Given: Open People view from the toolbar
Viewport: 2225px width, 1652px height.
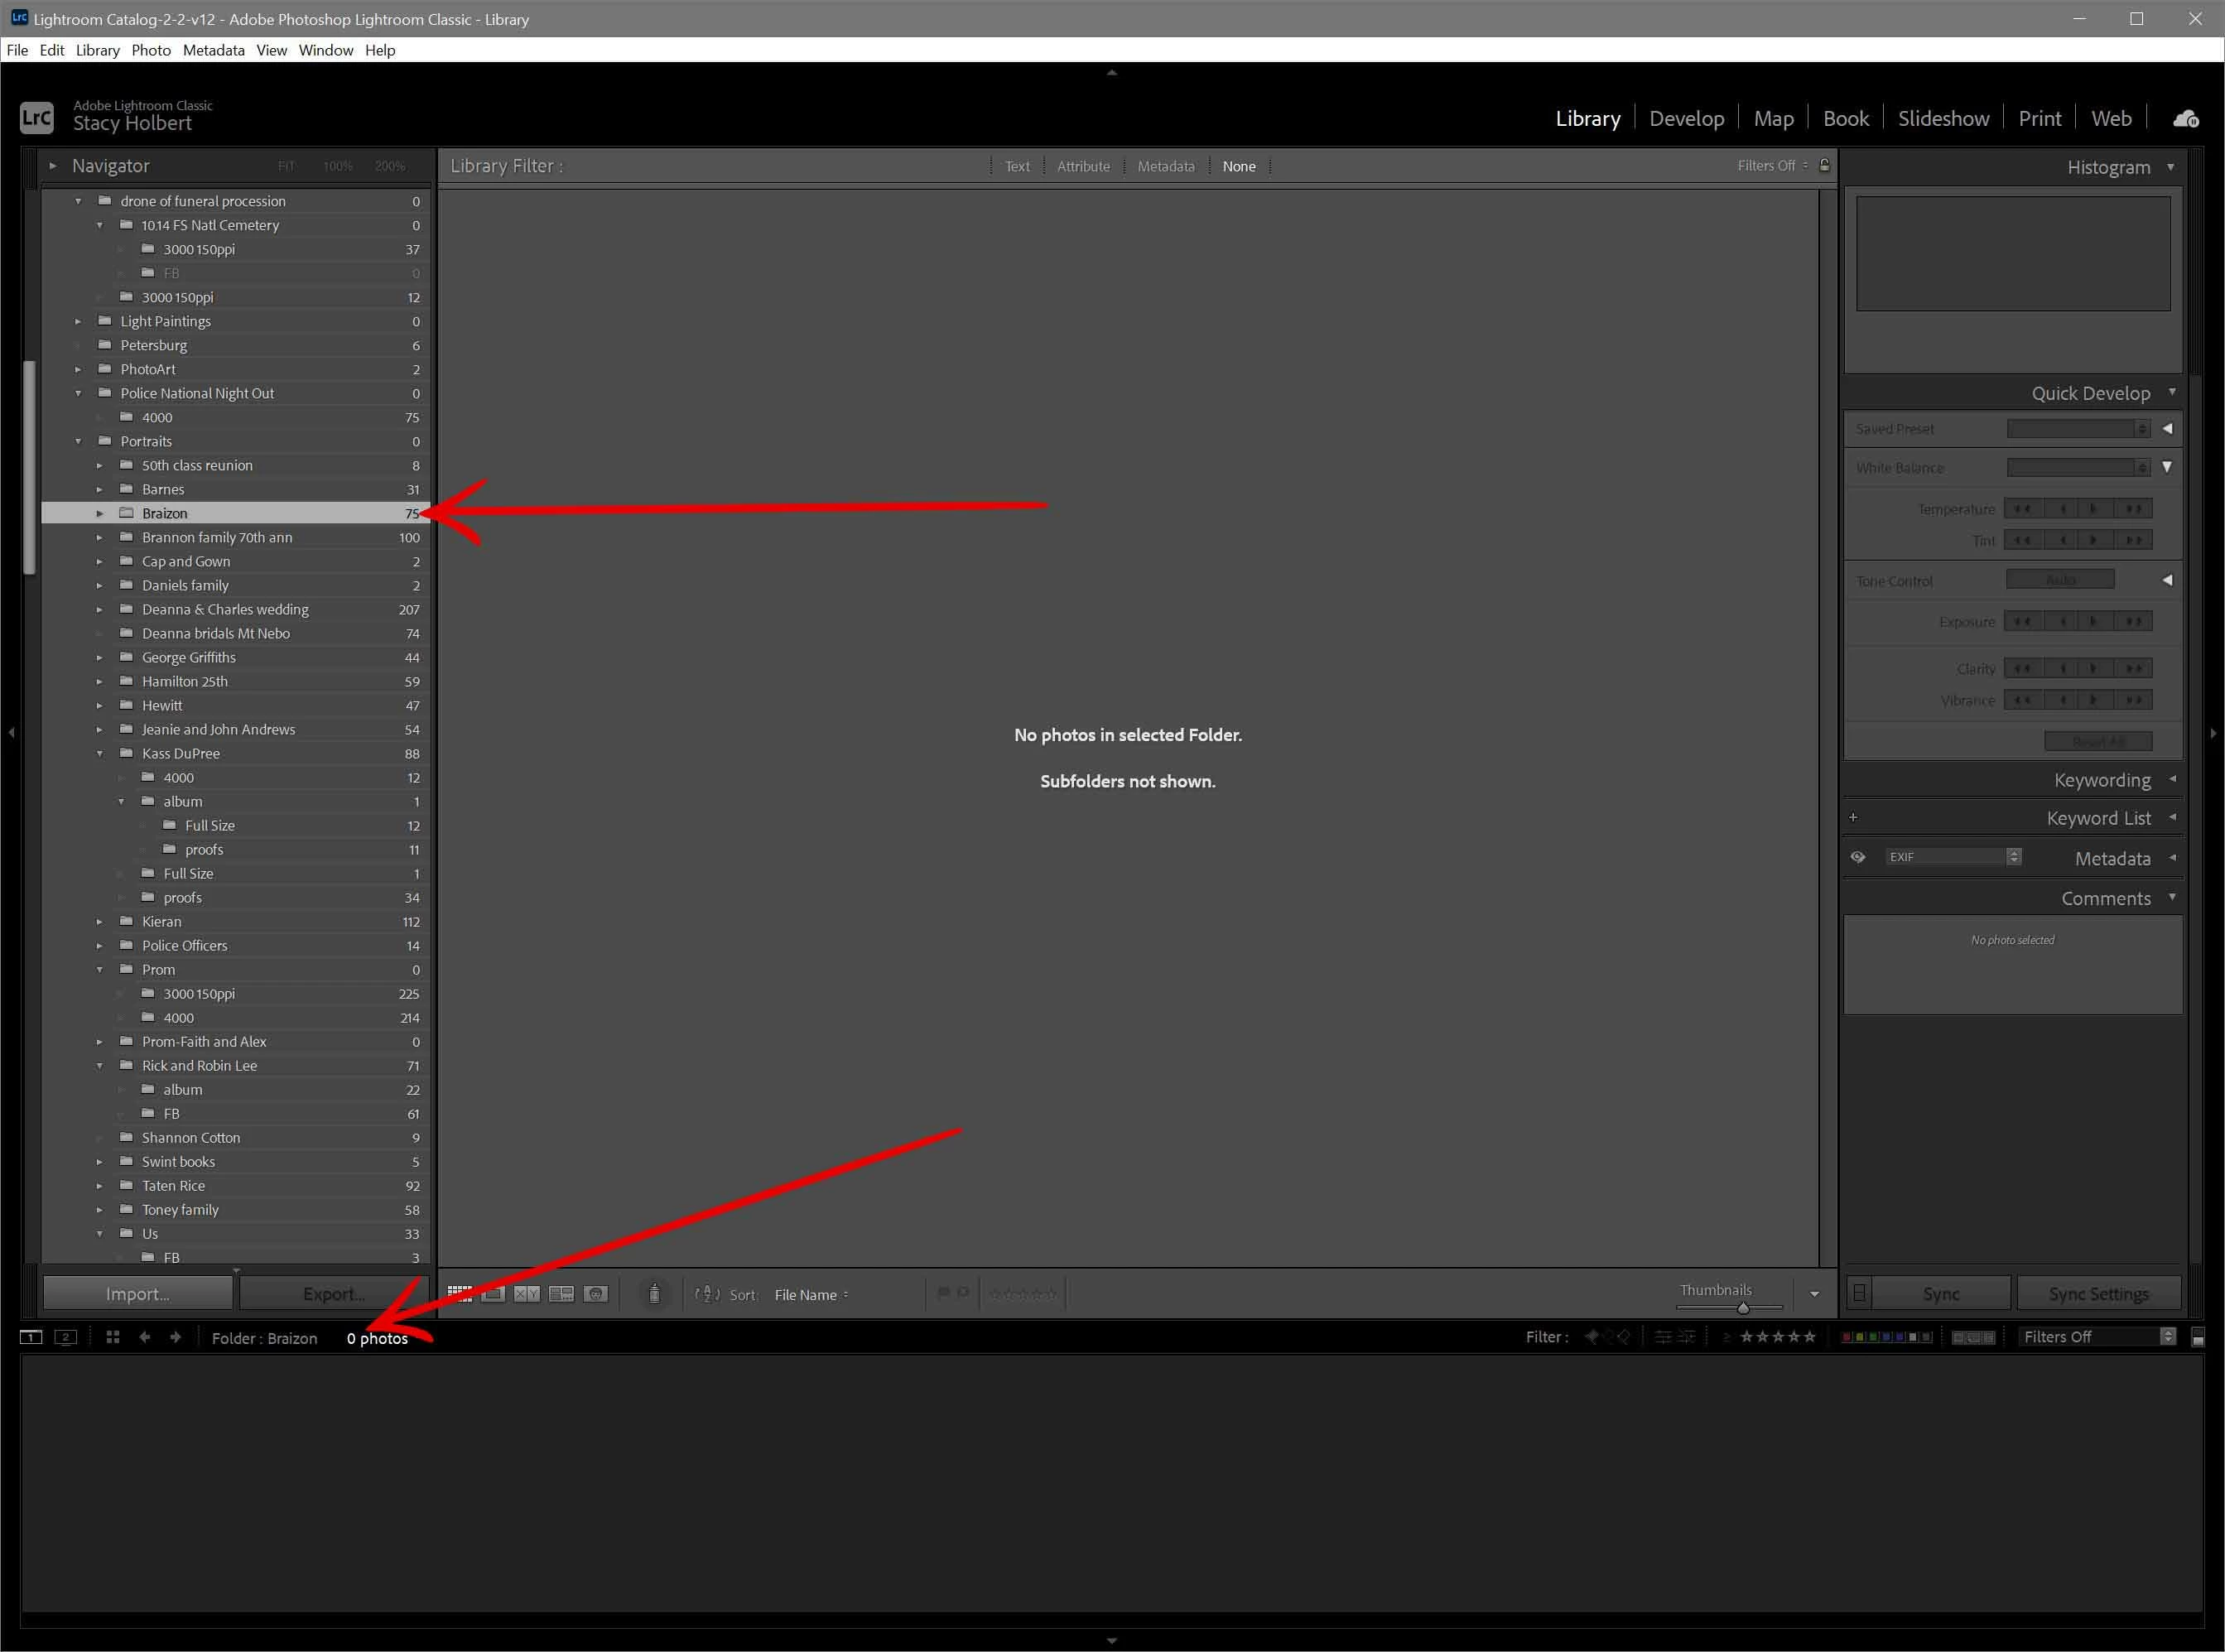Looking at the screenshot, I should [x=598, y=1294].
